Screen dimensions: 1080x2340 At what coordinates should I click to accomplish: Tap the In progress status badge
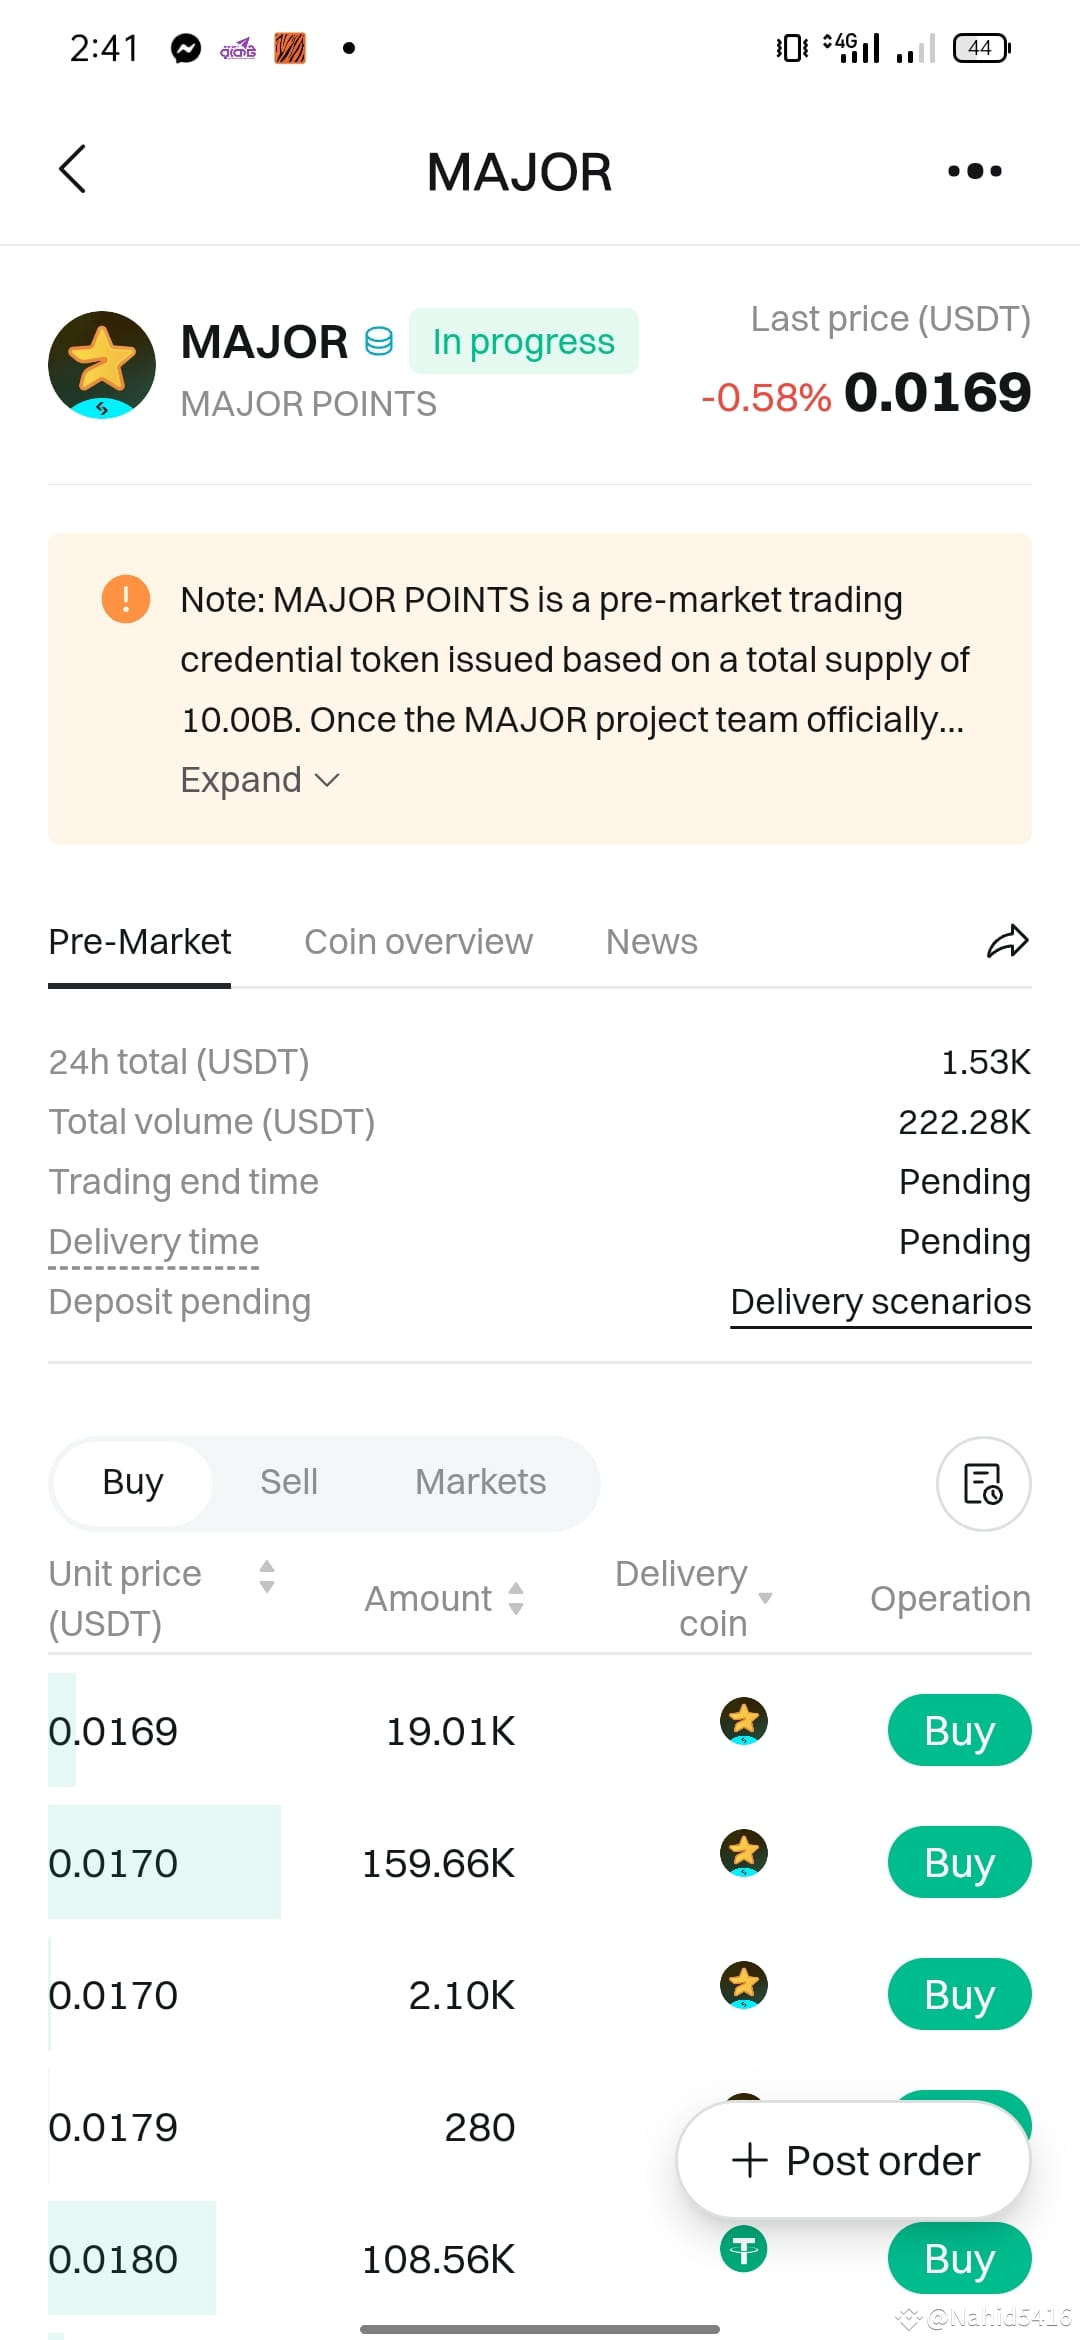point(523,341)
